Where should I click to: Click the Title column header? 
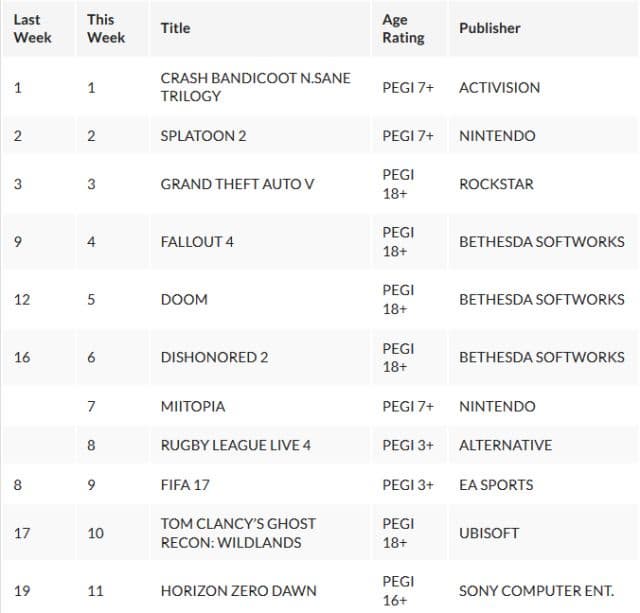[175, 28]
